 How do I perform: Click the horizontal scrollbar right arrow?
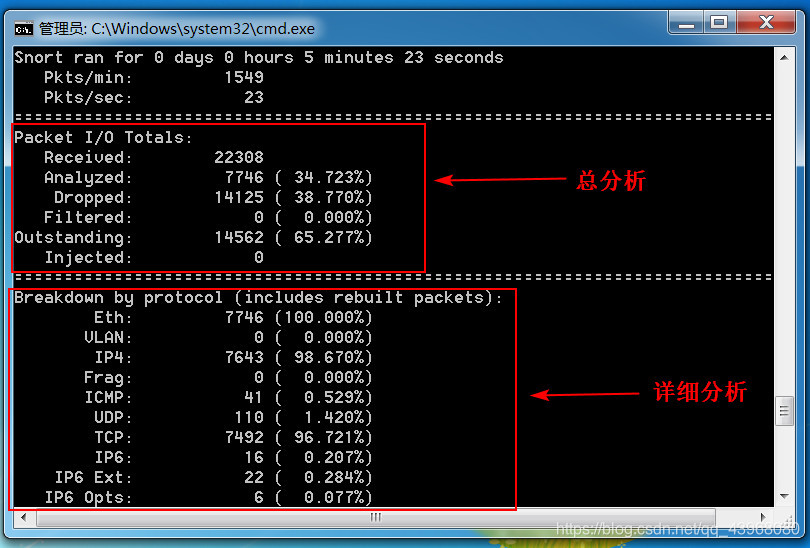point(764,517)
